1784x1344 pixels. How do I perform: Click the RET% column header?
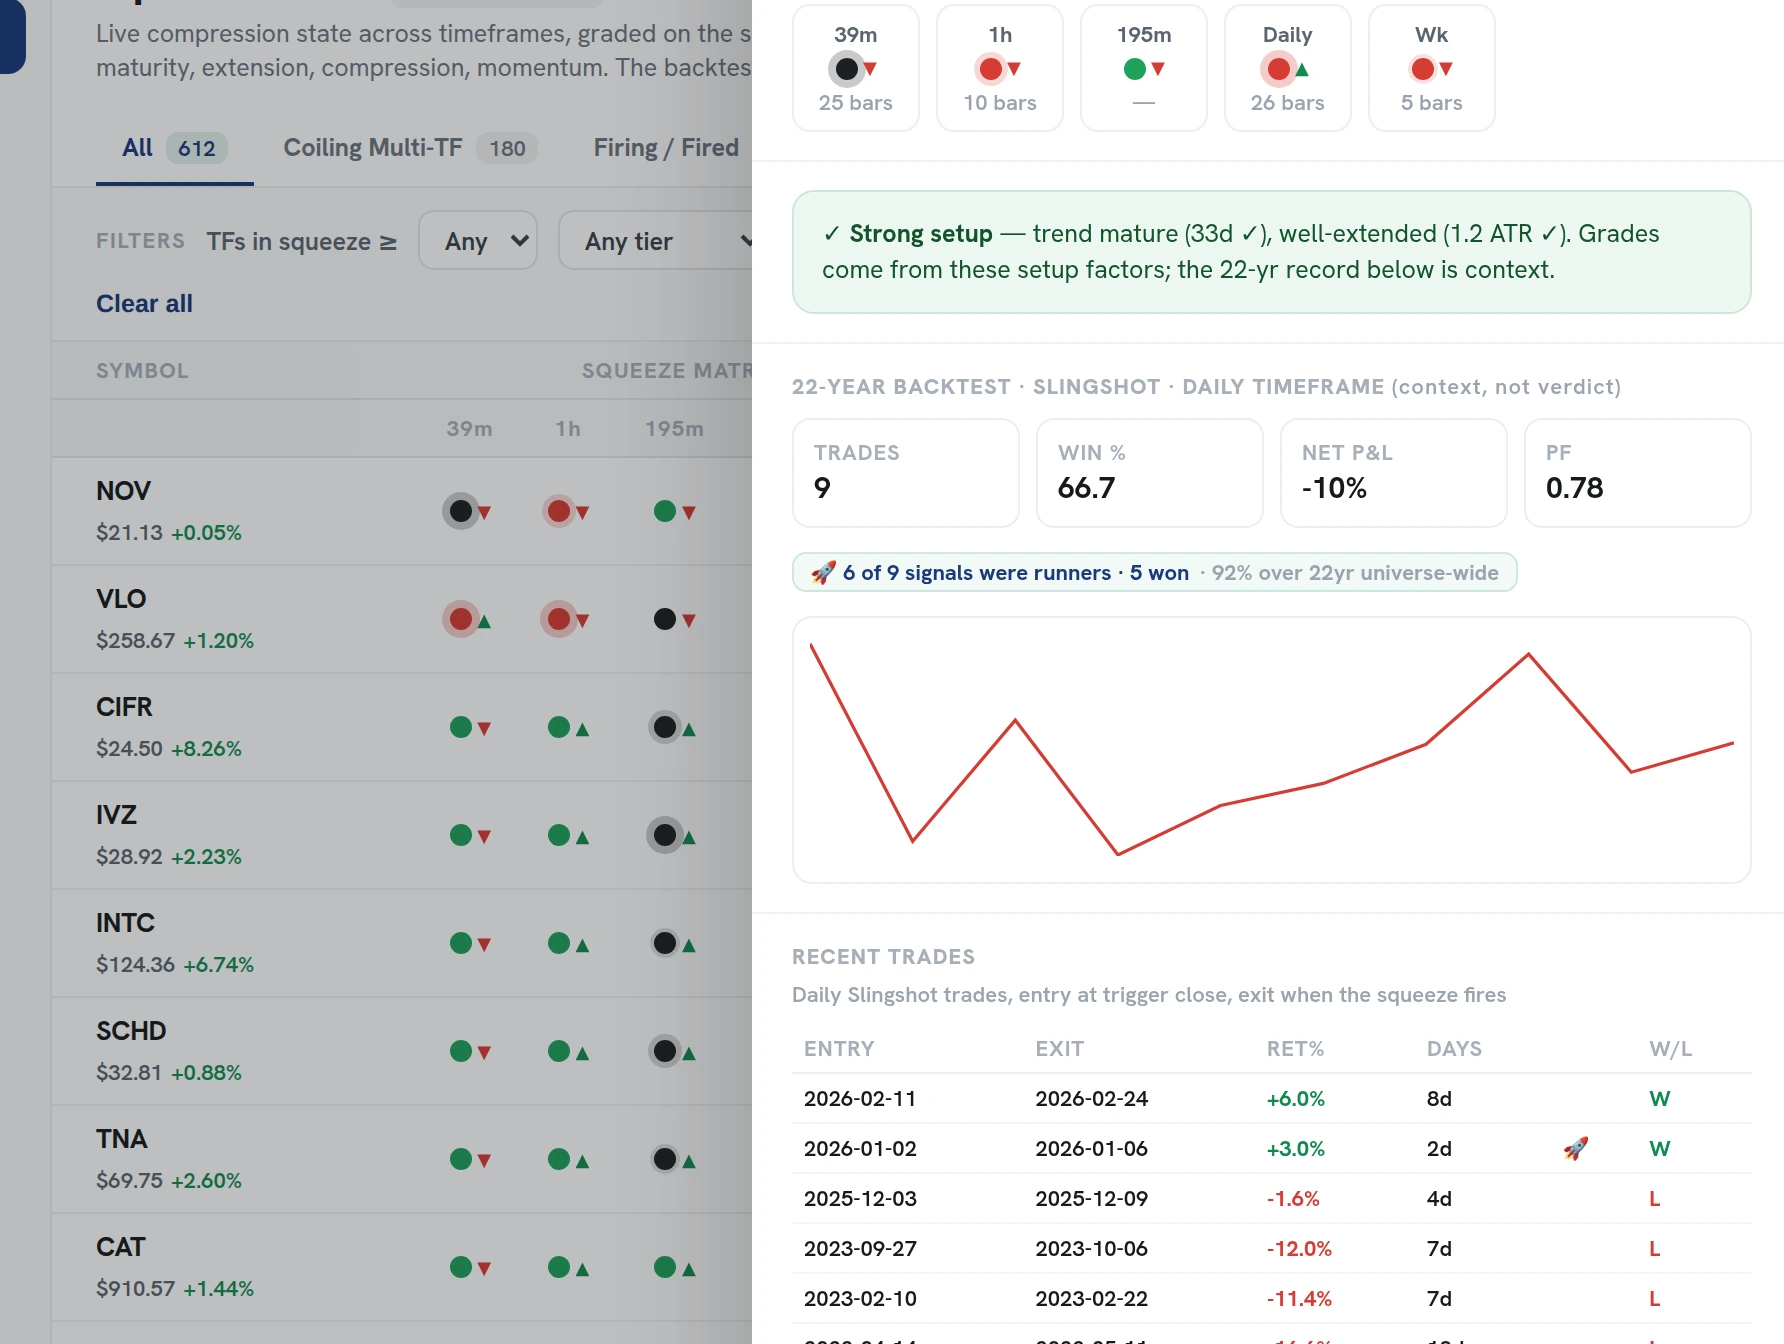pos(1295,1048)
